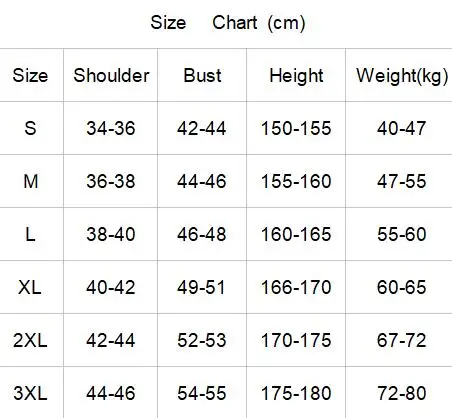This screenshot has height=418, width=452.
Task: Select height value 175-180
Action: (296, 393)
